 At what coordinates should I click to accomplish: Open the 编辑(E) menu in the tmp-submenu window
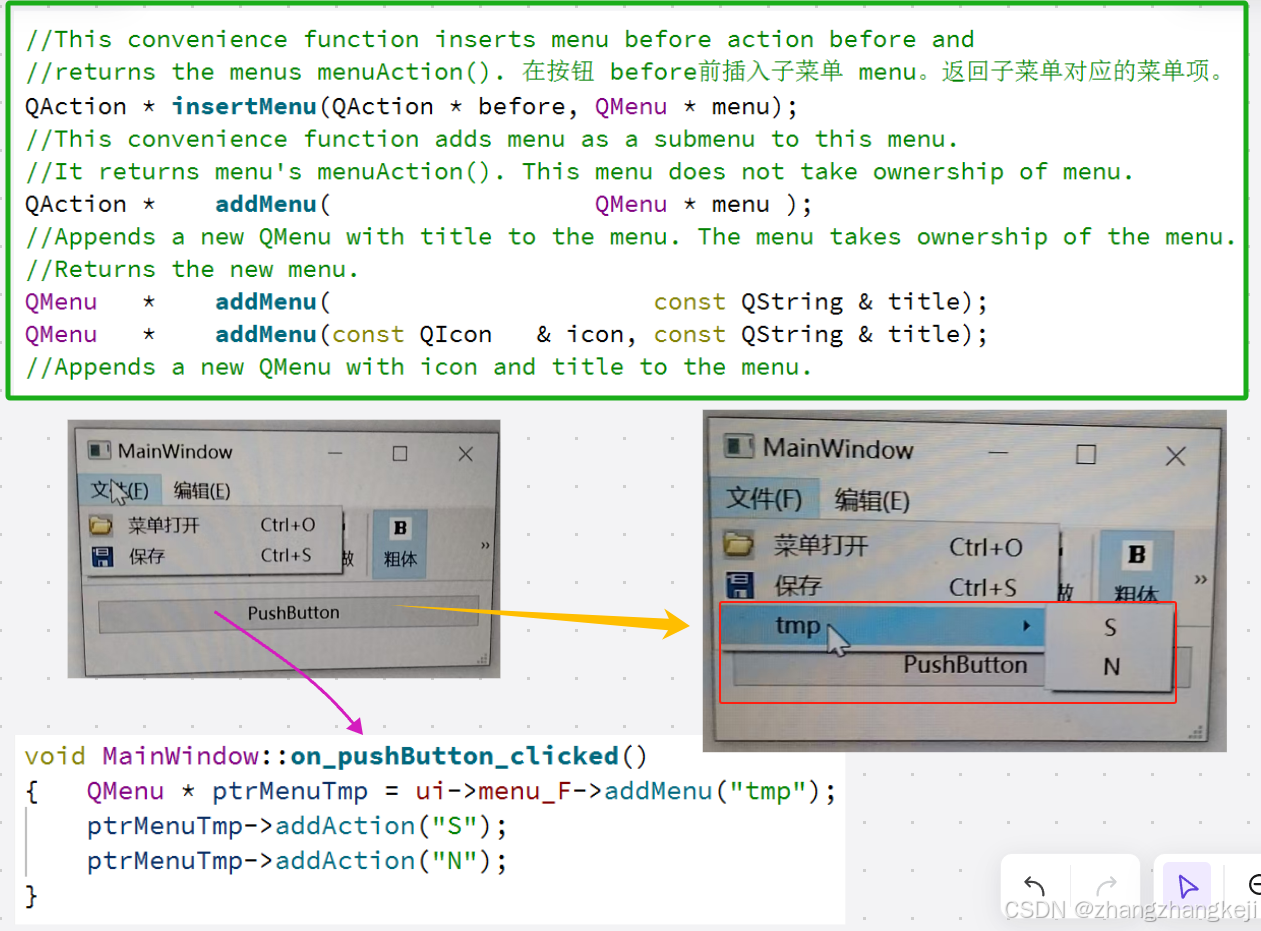tap(872, 500)
